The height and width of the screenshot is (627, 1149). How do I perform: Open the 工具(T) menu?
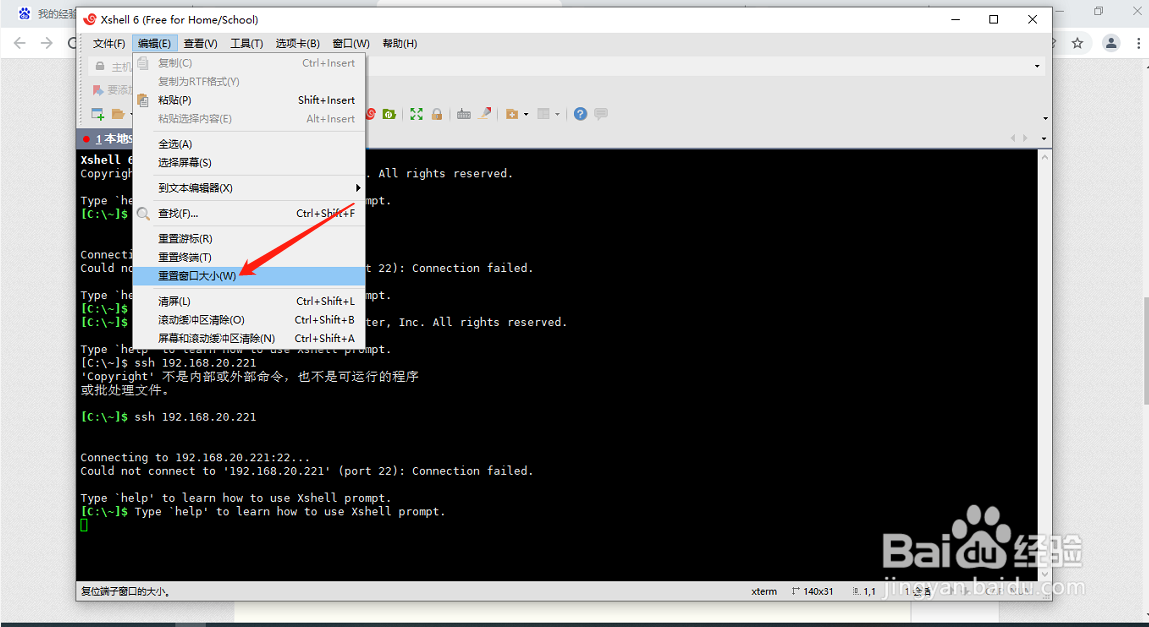tap(246, 44)
